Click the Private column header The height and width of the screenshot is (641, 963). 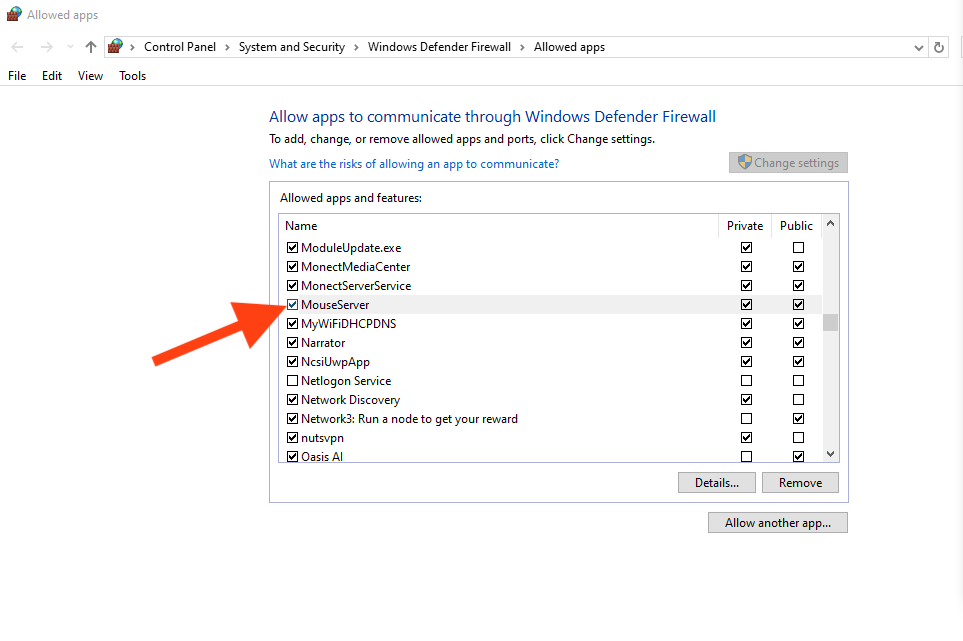point(745,226)
